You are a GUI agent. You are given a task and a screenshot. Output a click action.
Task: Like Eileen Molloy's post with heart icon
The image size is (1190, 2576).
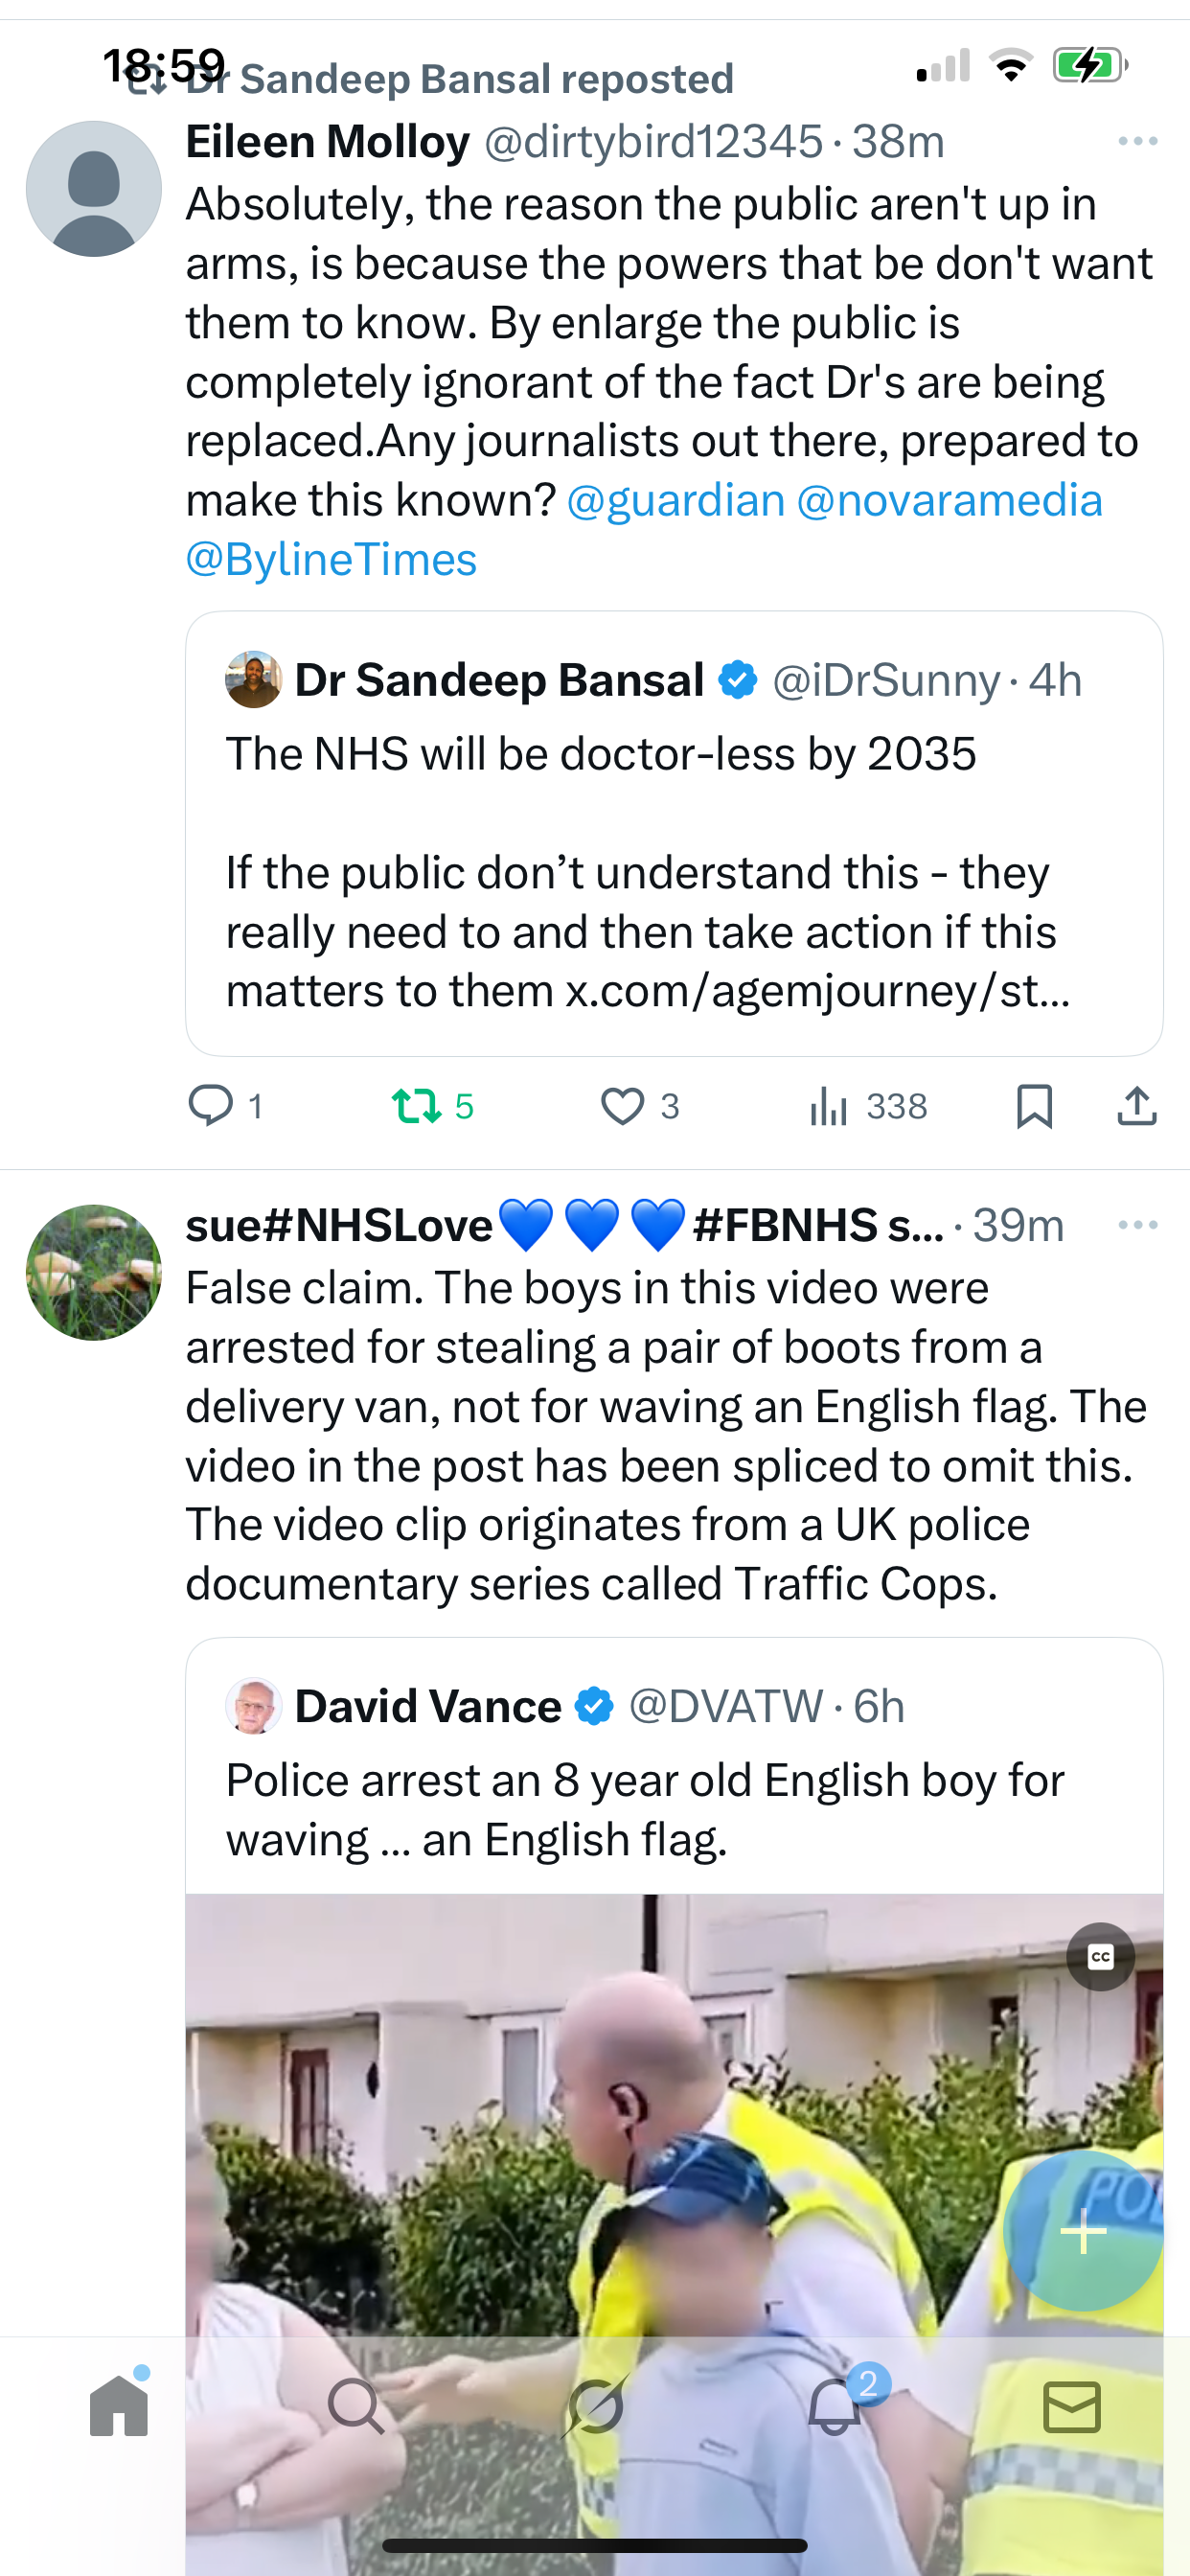click(x=622, y=1106)
